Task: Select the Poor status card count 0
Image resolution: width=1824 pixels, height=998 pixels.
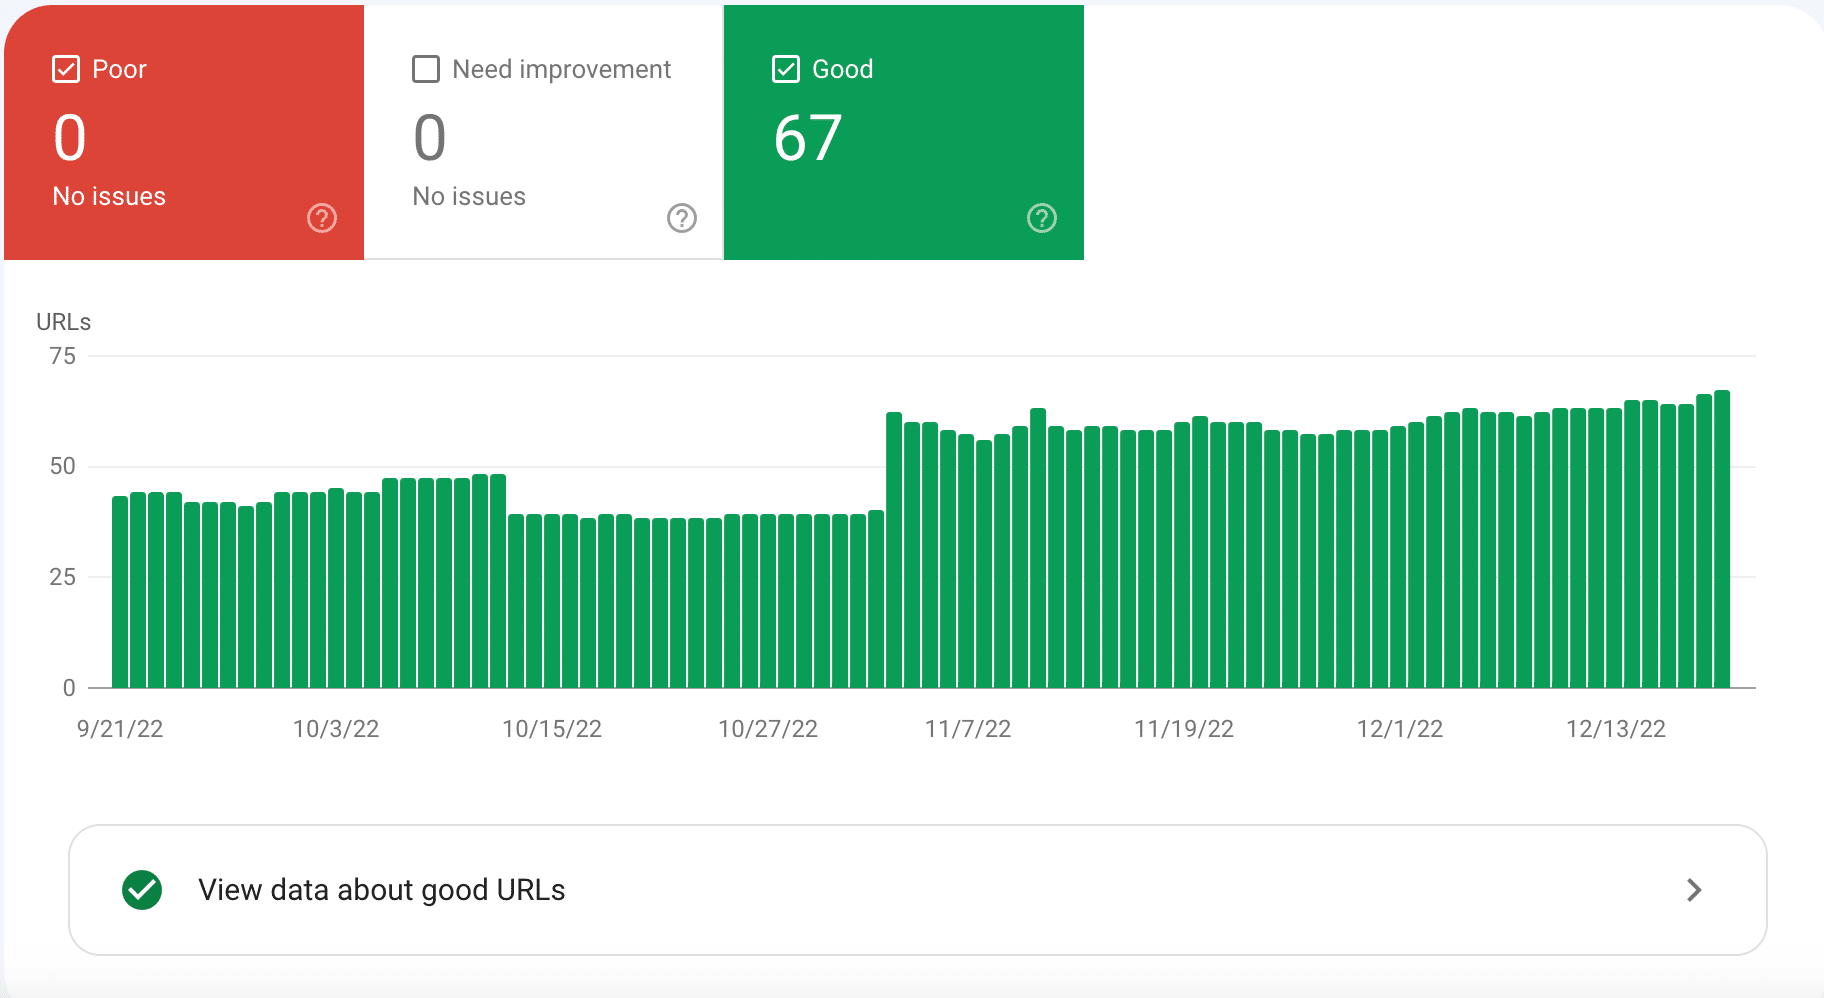Action: tap(70, 138)
